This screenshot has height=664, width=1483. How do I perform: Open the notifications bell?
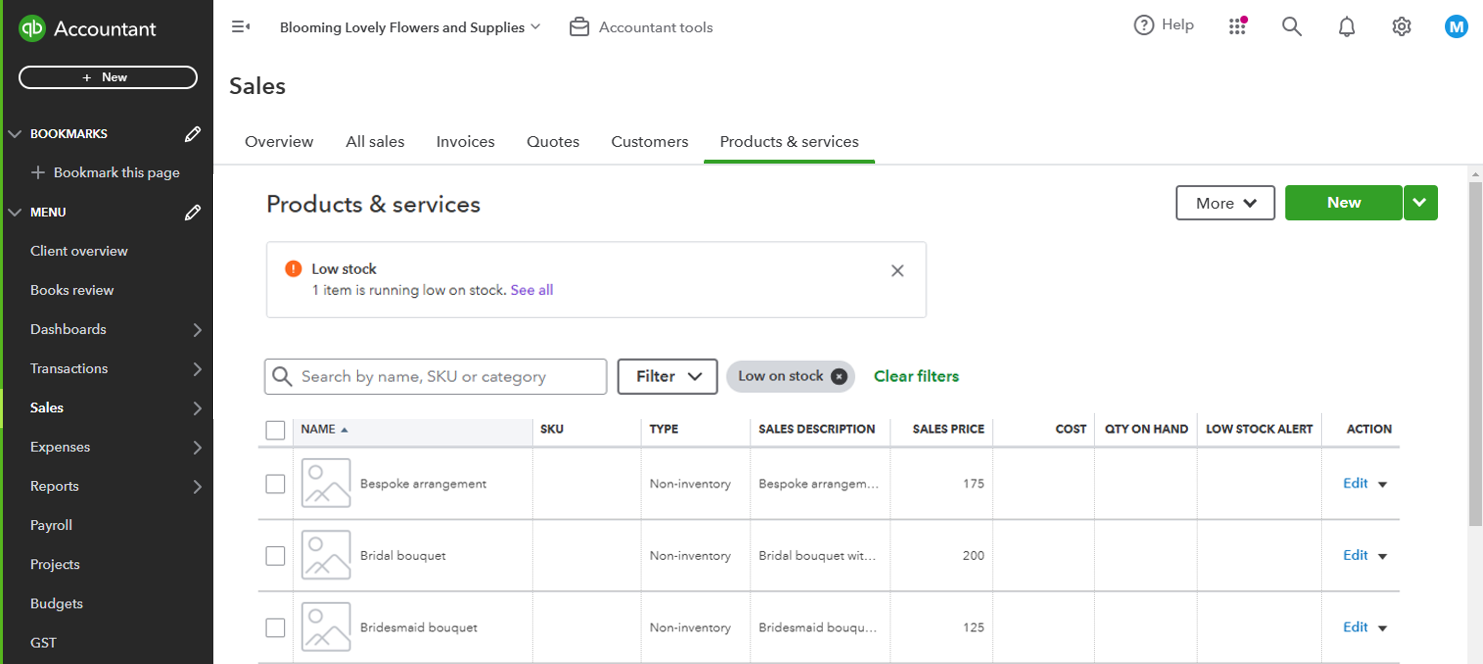(1347, 27)
